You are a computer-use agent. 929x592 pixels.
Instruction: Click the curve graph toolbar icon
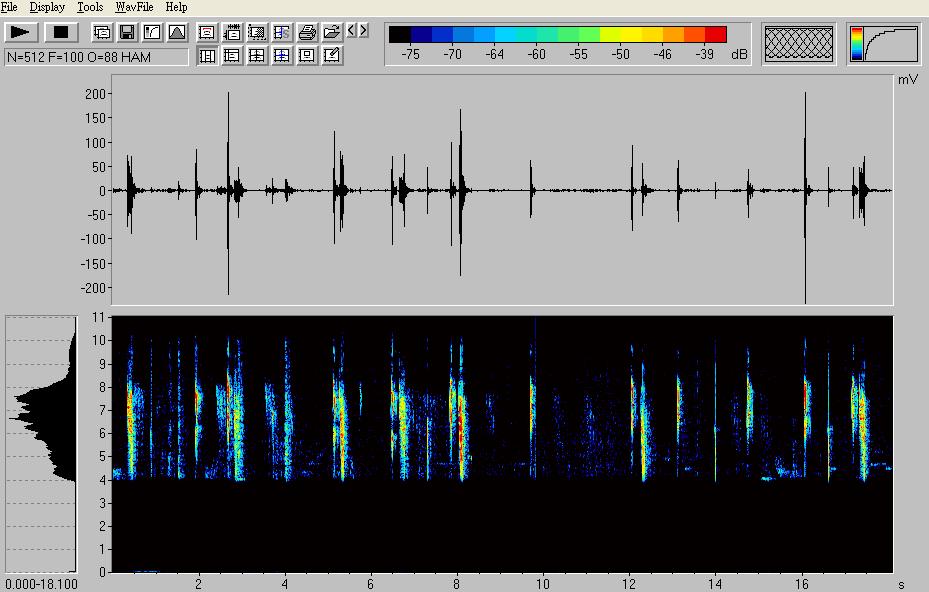[x=152, y=32]
